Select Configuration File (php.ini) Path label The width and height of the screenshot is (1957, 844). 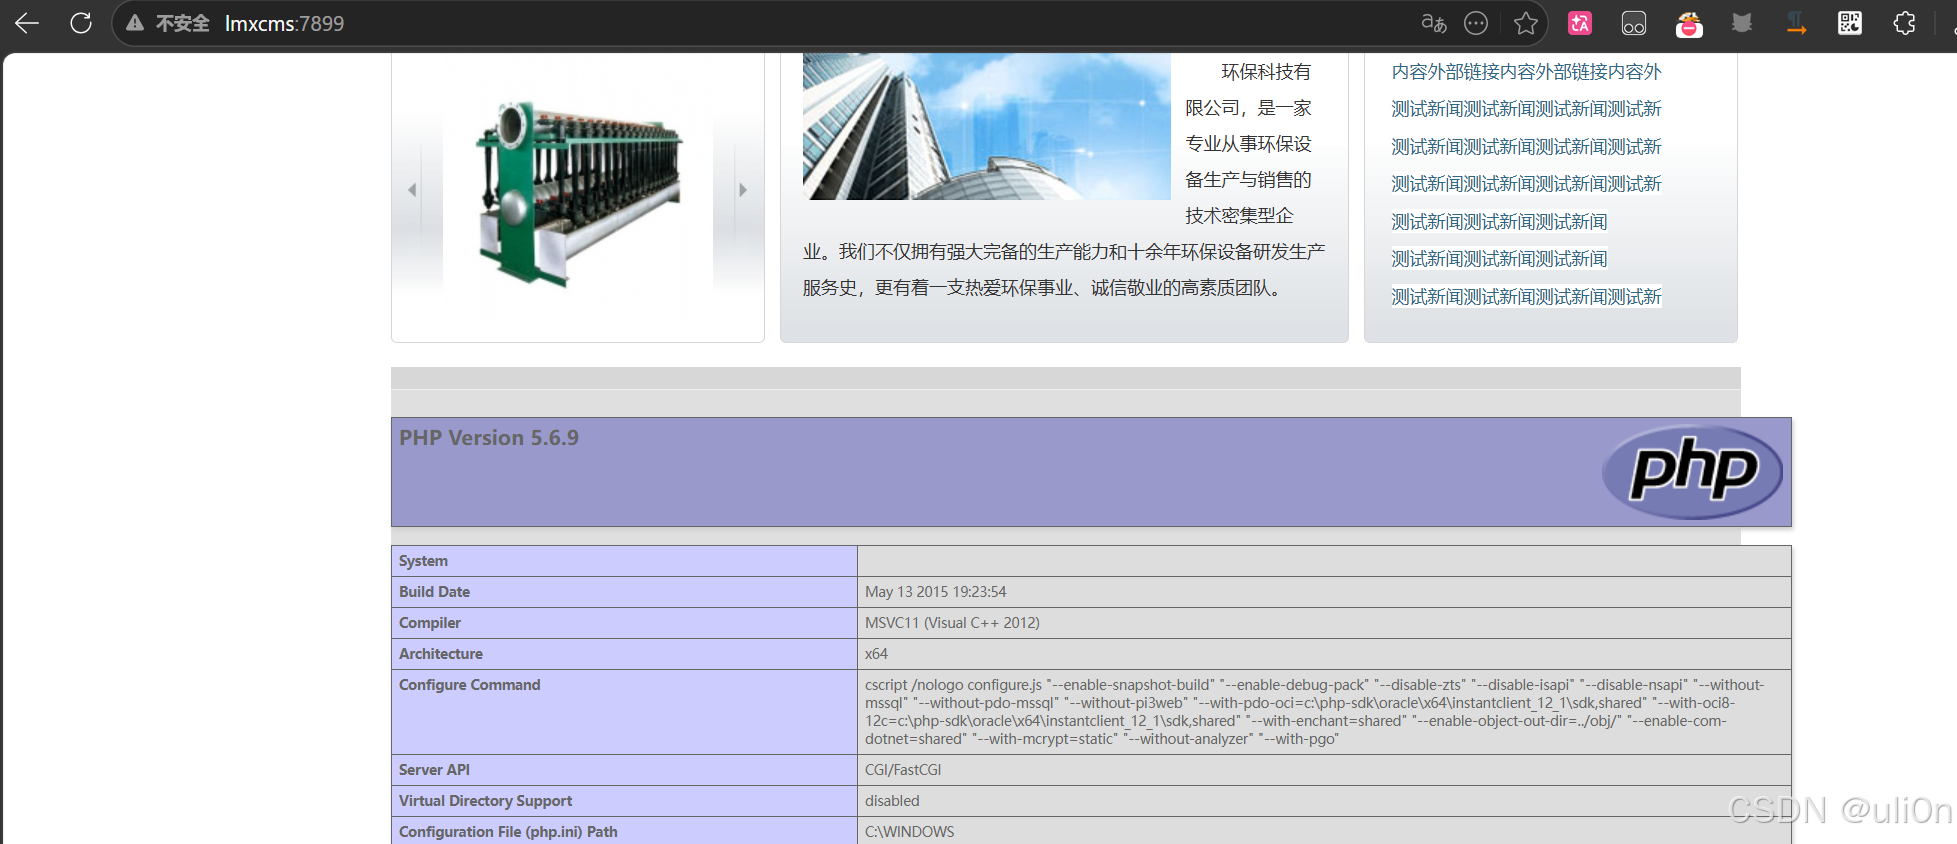[x=508, y=832]
